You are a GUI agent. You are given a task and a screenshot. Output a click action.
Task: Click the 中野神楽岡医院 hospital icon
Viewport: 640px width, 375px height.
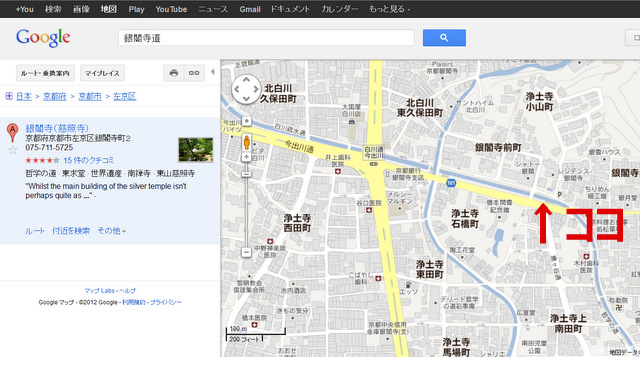coord(269,241)
